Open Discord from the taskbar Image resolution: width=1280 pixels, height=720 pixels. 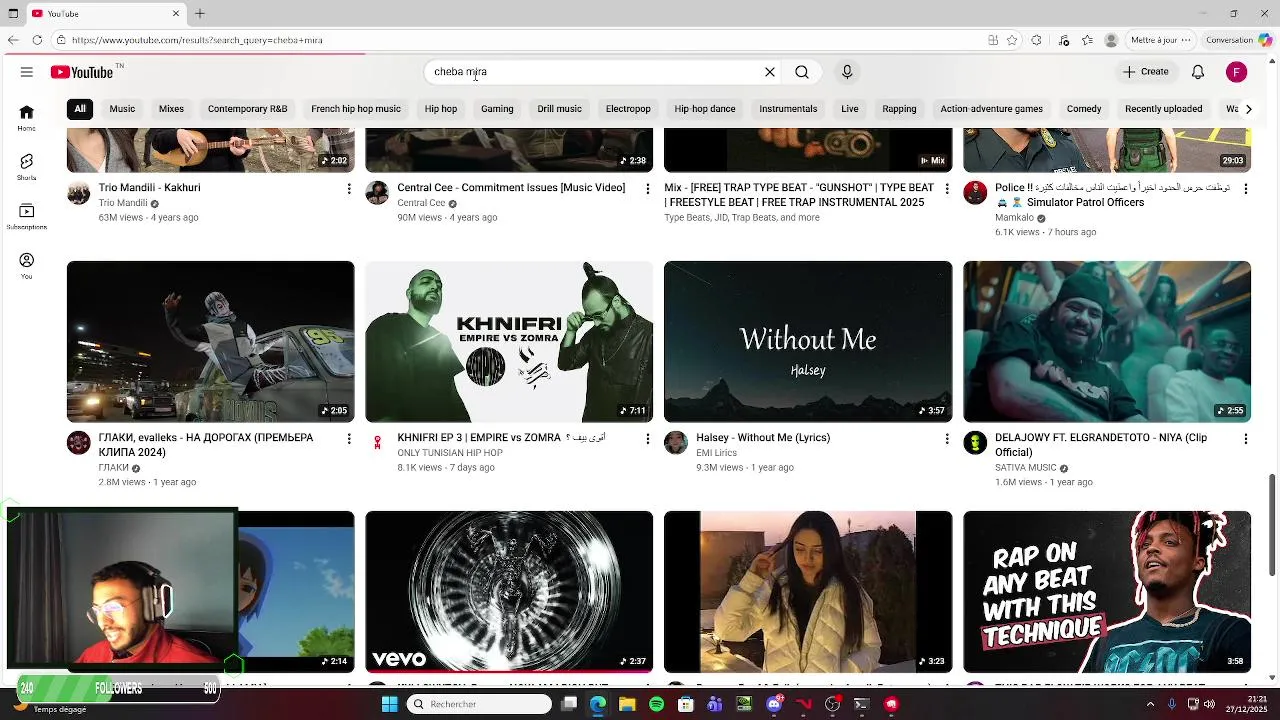[774, 704]
